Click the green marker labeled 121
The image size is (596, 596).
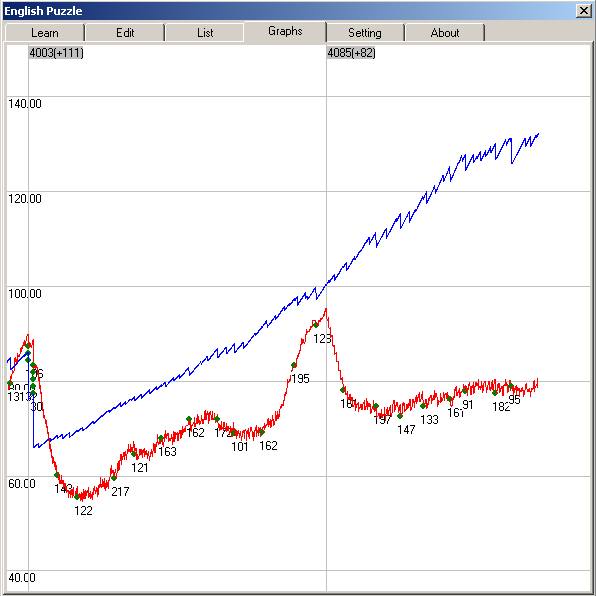(x=133, y=454)
